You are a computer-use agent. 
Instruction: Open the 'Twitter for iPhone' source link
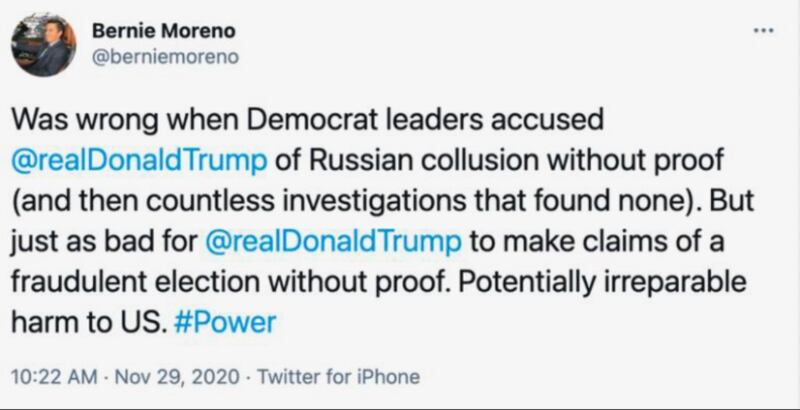coord(339,378)
